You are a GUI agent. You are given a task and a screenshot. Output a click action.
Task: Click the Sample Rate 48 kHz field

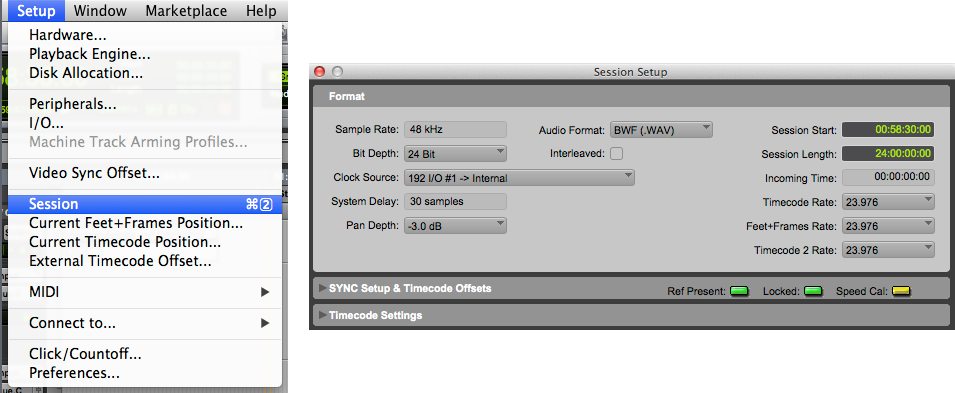coord(455,129)
